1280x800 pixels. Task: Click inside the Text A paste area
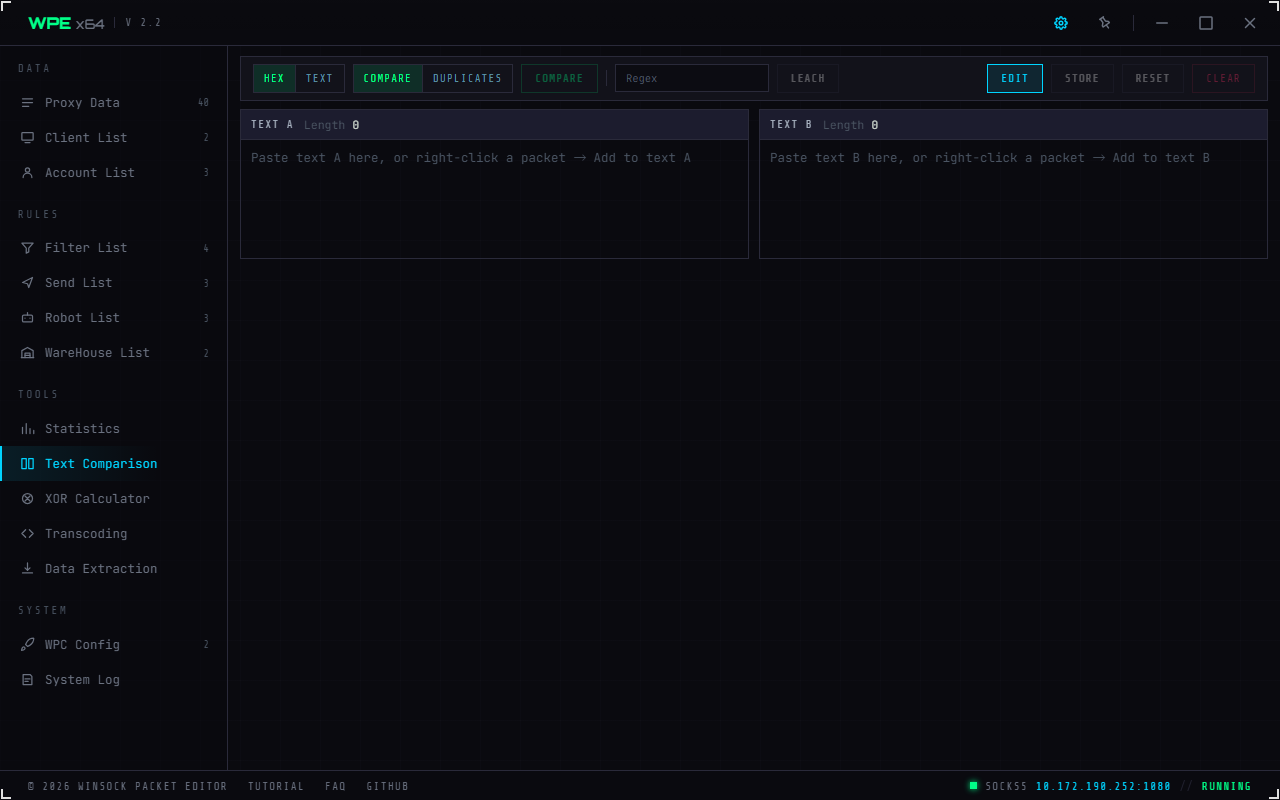coord(494,199)
